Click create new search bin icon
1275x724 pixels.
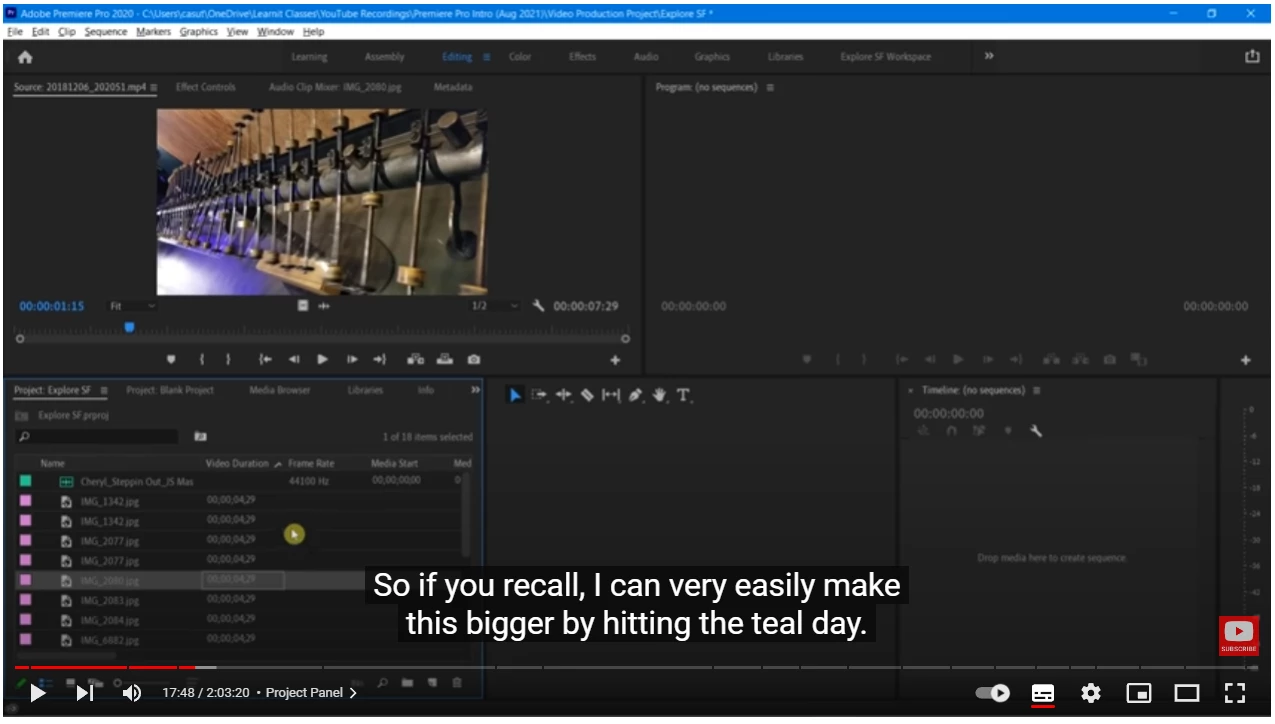click(200, 436)
